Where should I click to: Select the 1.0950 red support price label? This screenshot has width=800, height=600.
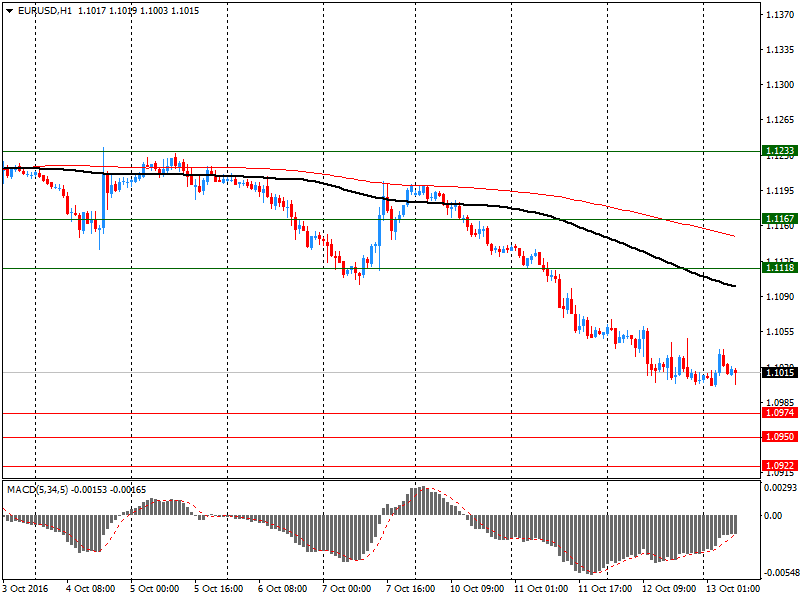780,437
